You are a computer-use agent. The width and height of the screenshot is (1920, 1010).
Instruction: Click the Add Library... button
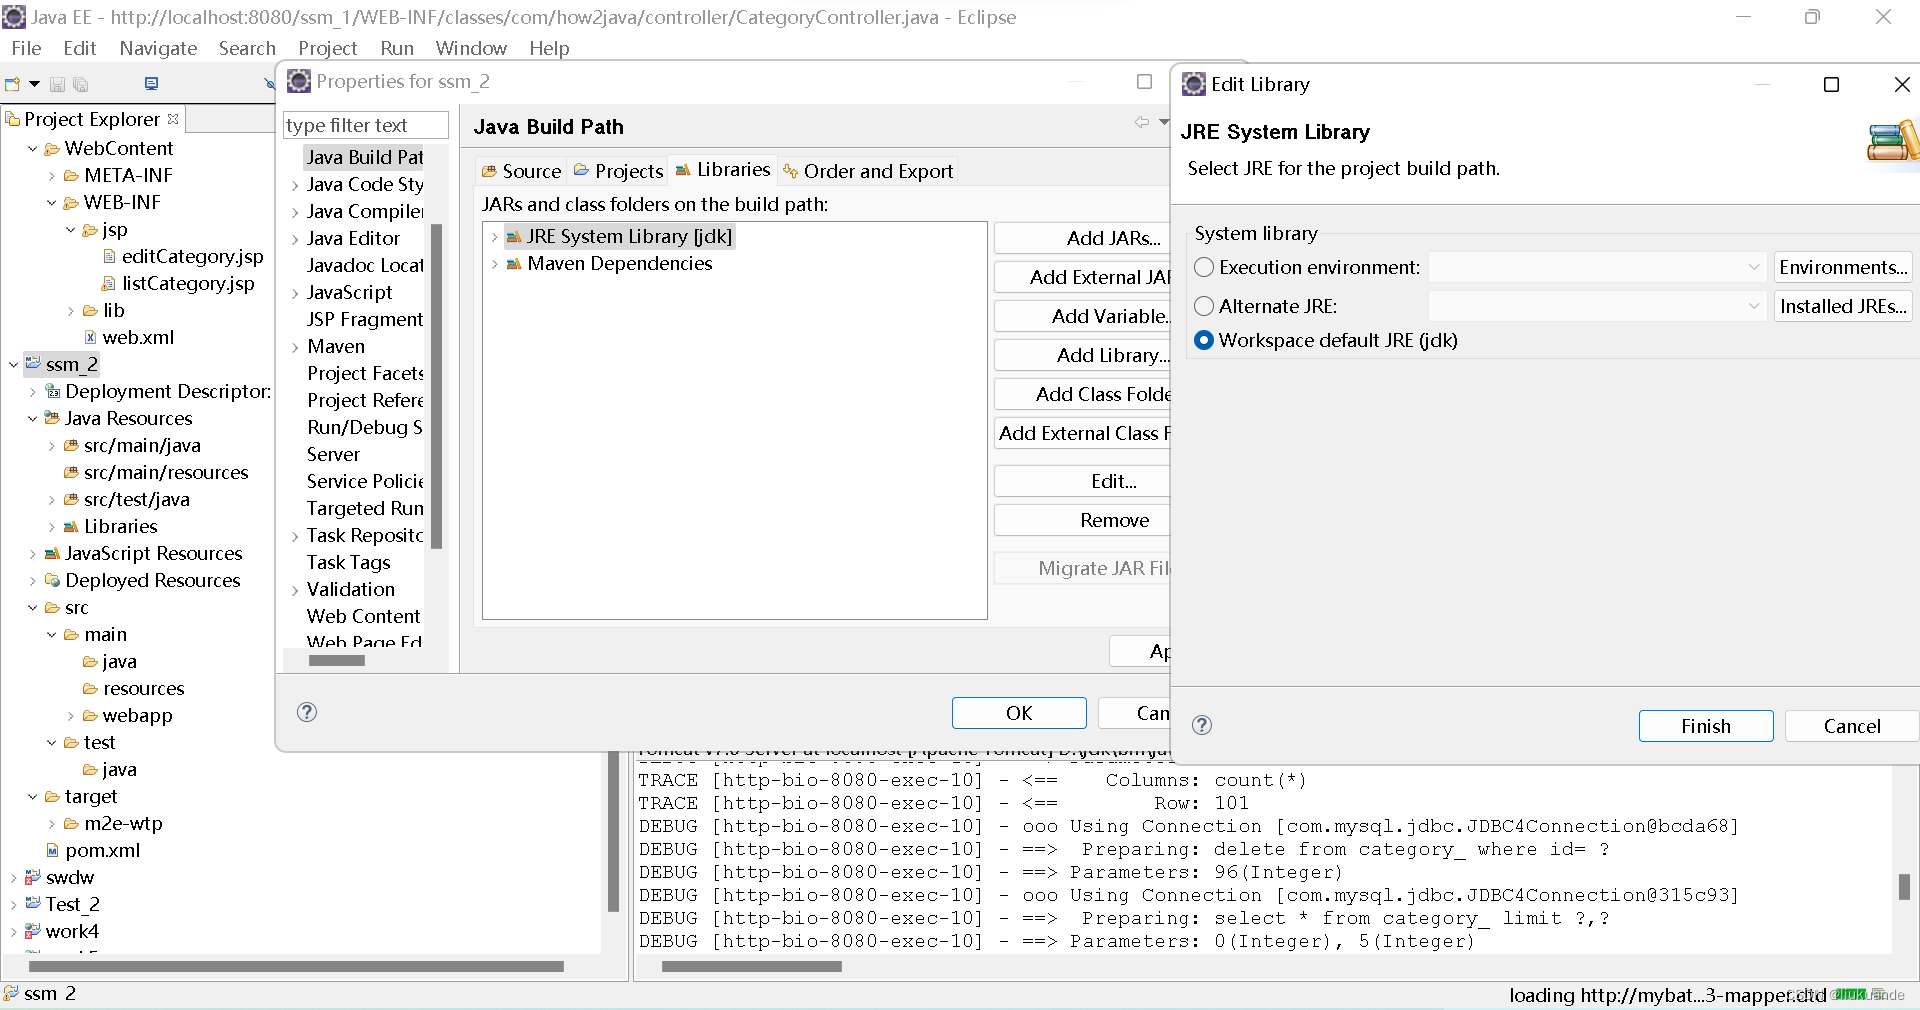pyautogui.click(x=1083, y=355)
